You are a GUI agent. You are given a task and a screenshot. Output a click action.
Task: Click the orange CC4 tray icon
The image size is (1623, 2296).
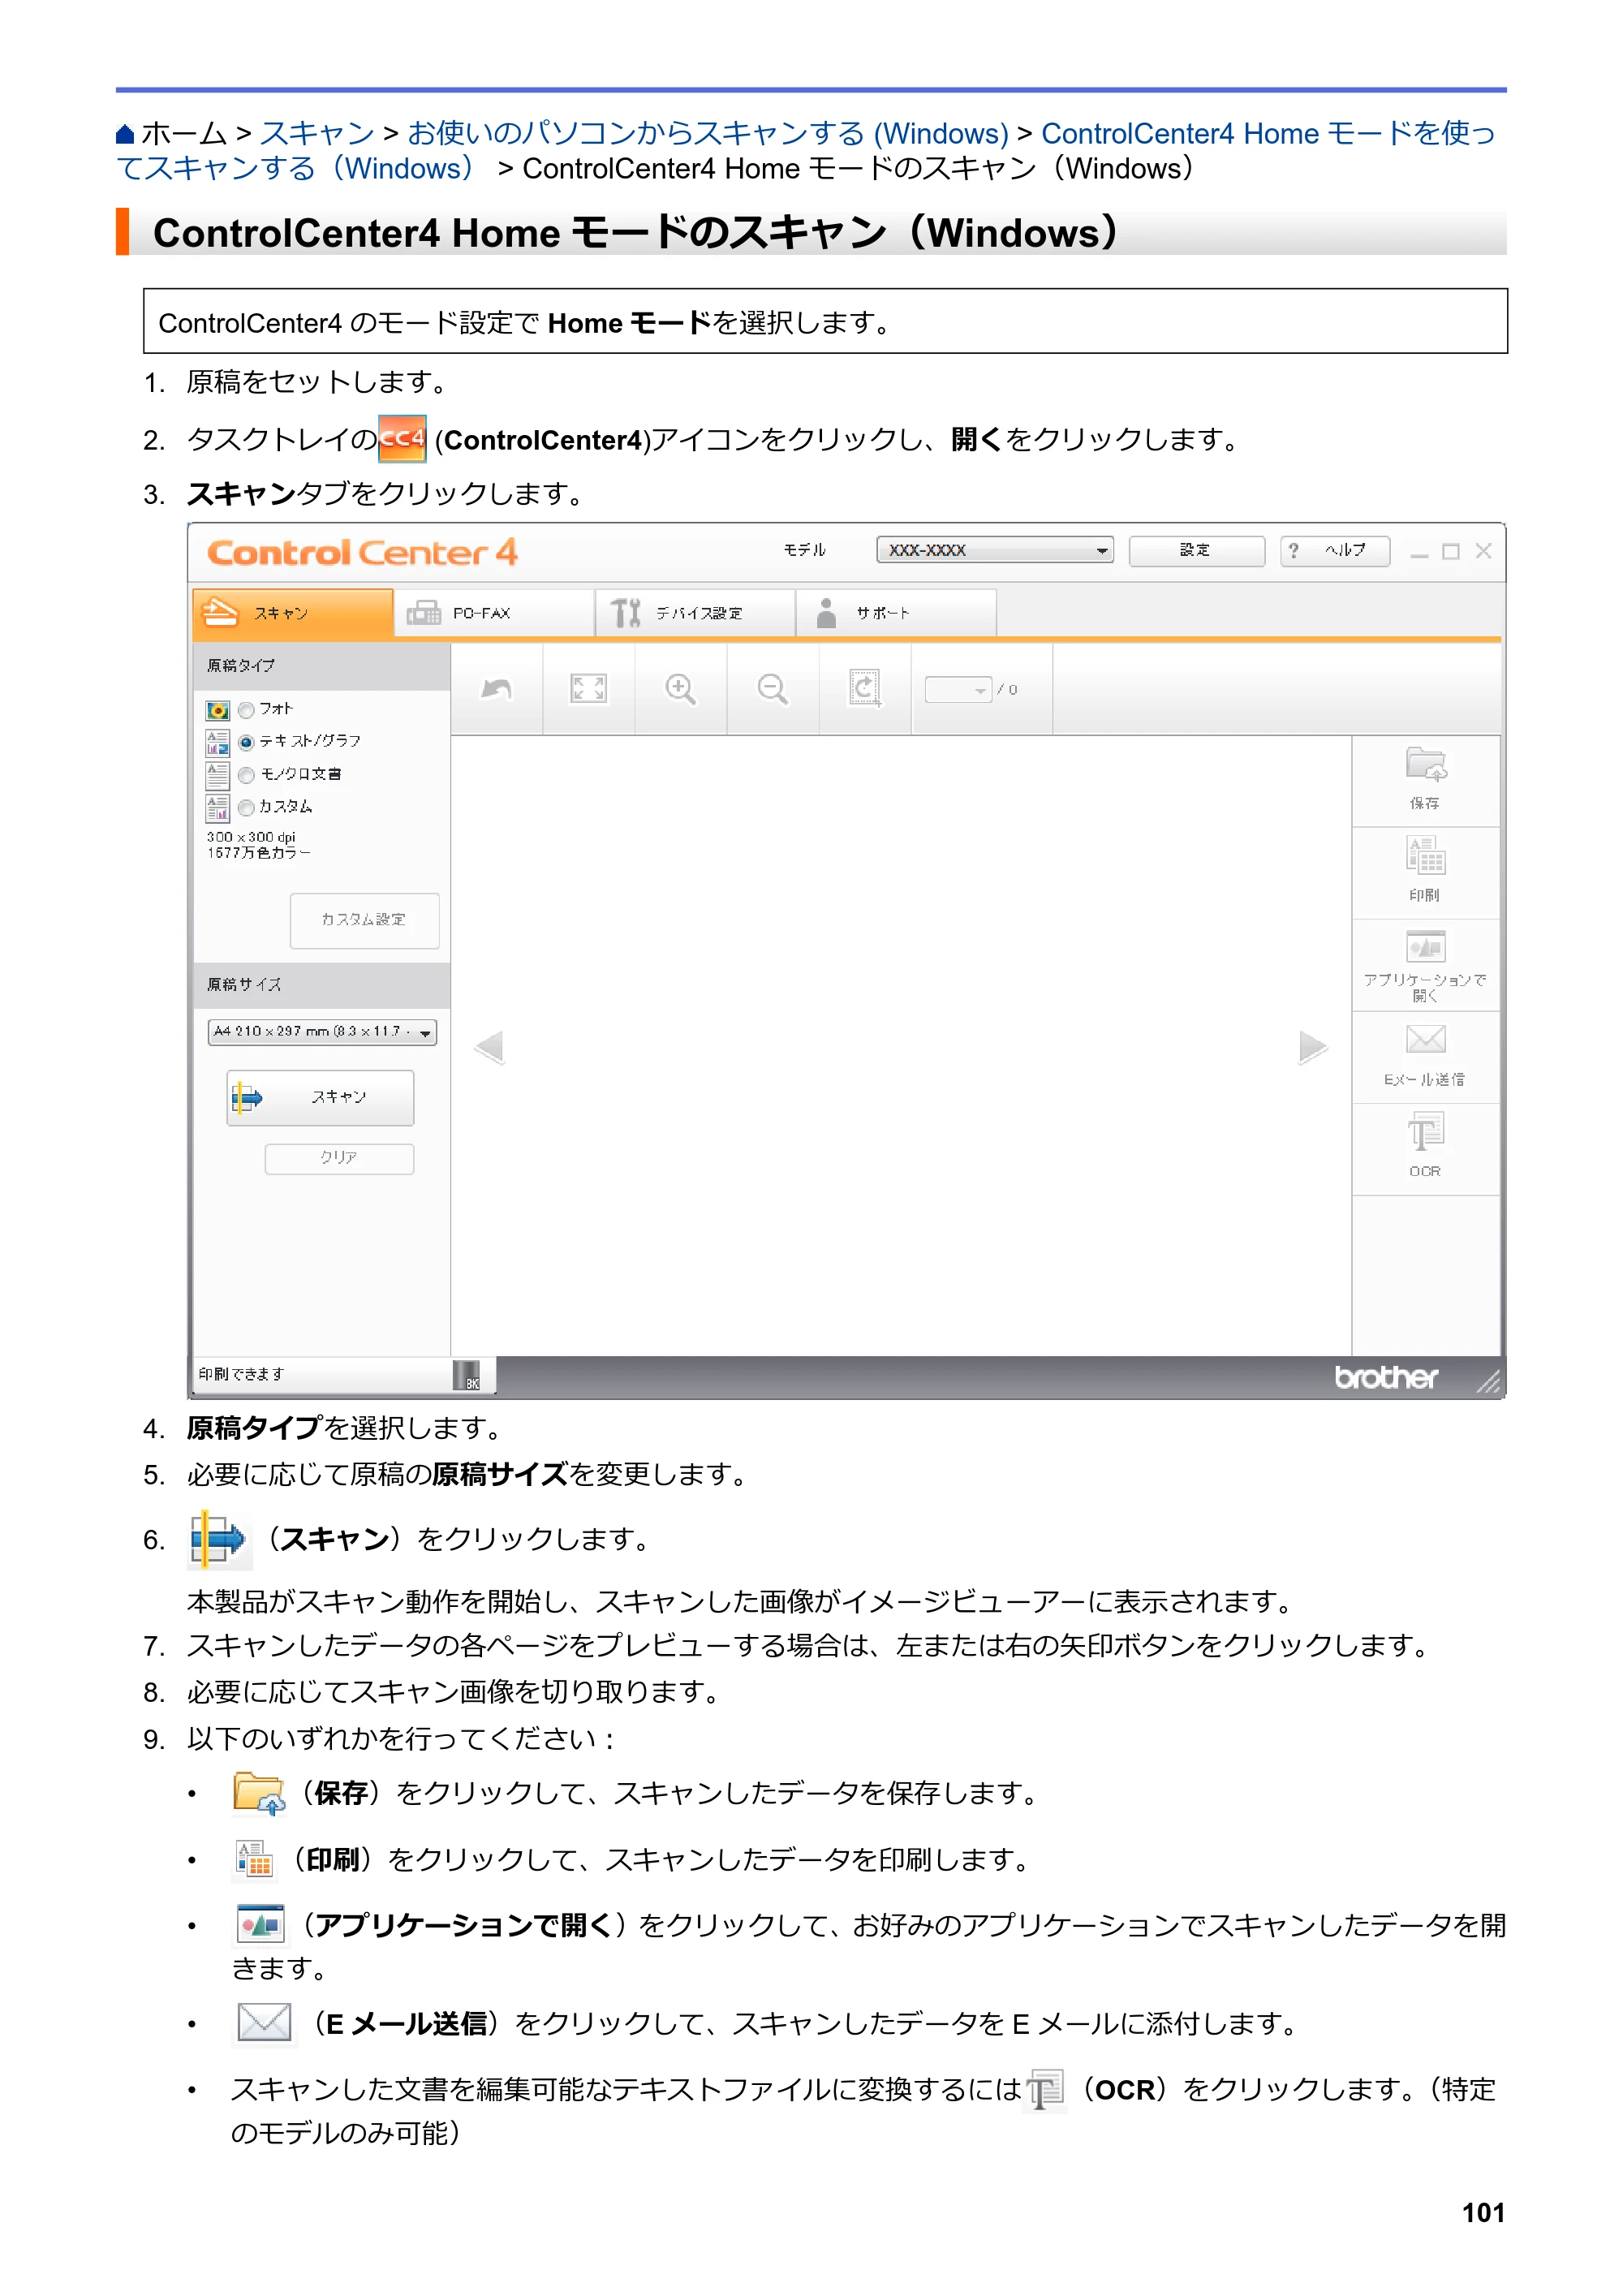click(402, 439)
